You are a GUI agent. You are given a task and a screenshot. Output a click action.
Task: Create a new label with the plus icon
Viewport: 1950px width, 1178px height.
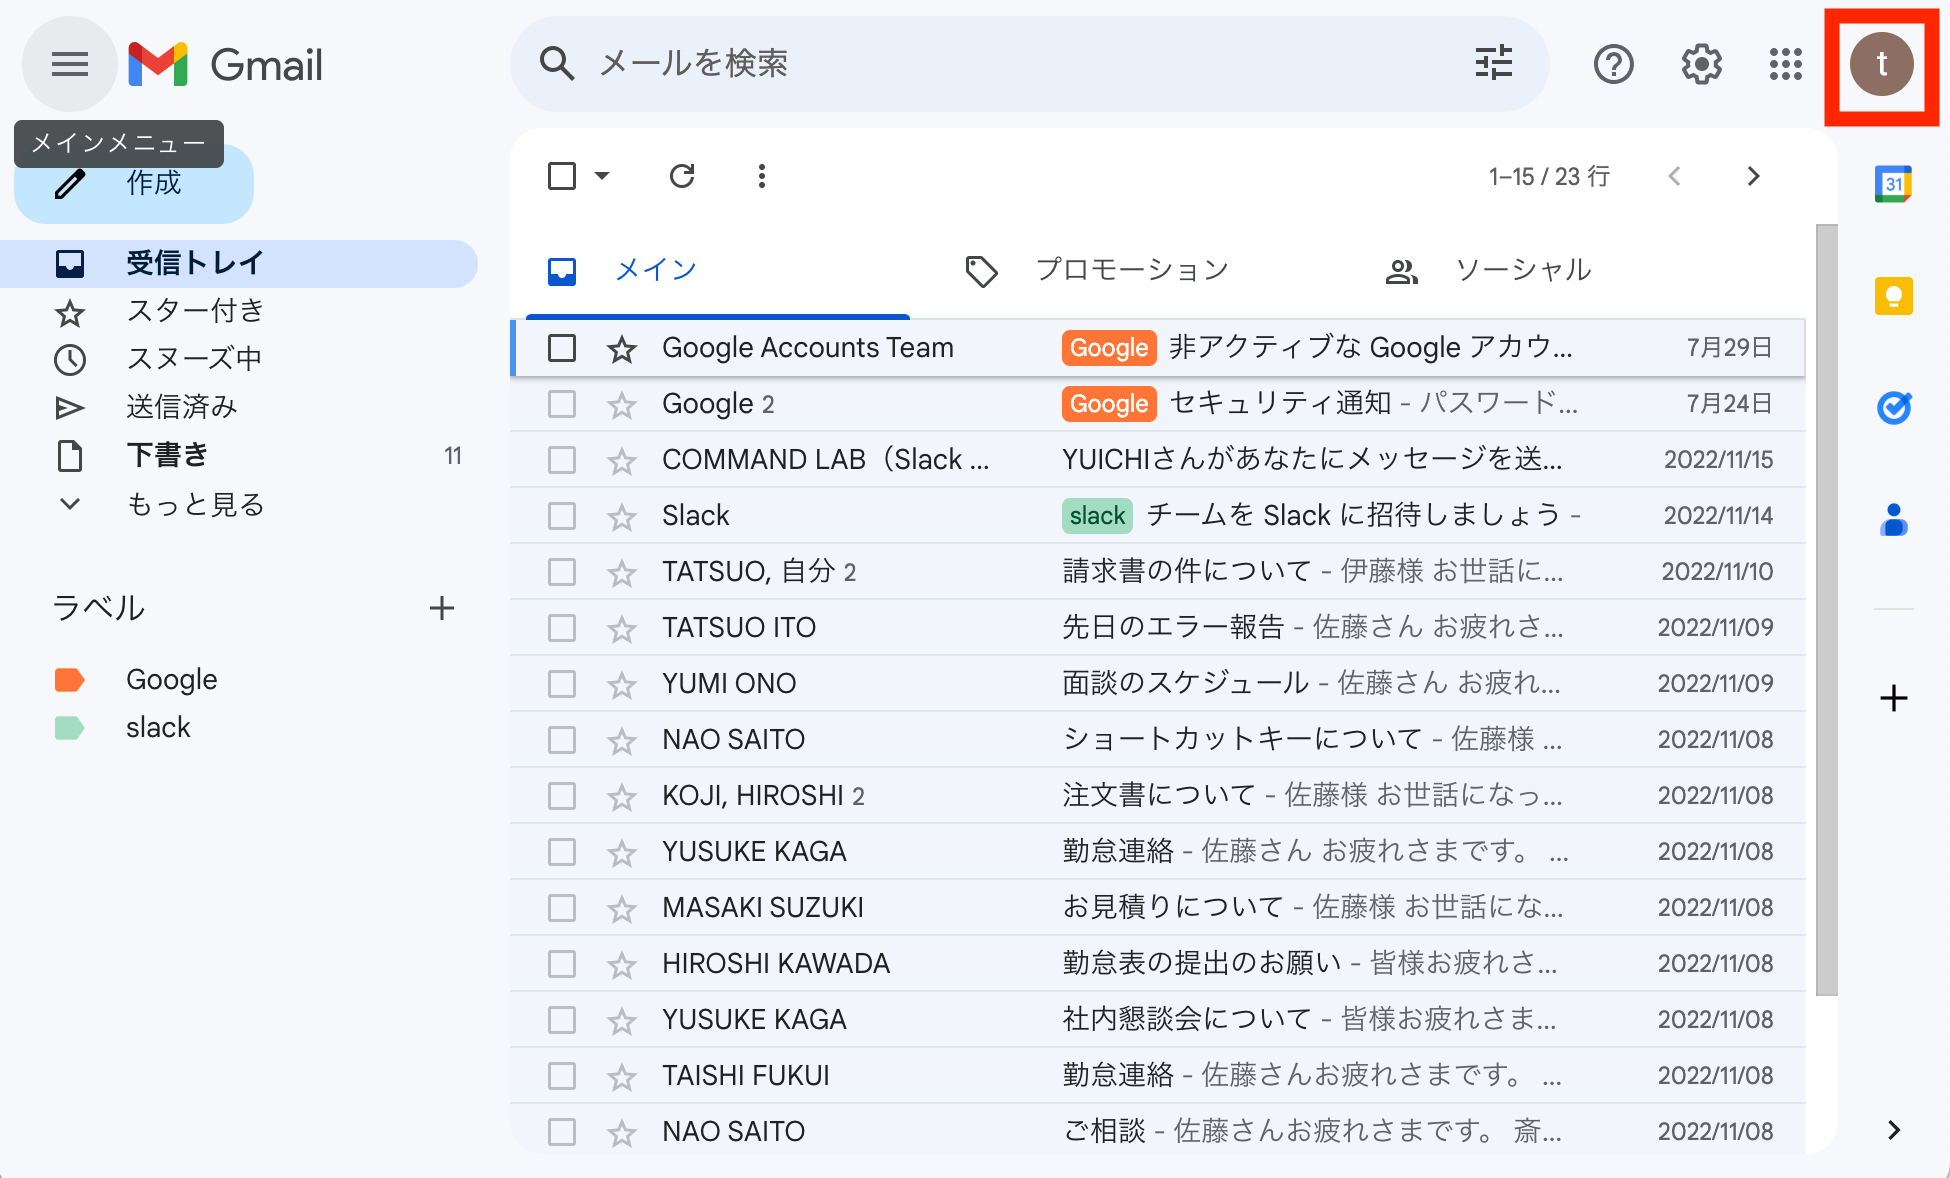pyautogui.click(x=442, y=608)
